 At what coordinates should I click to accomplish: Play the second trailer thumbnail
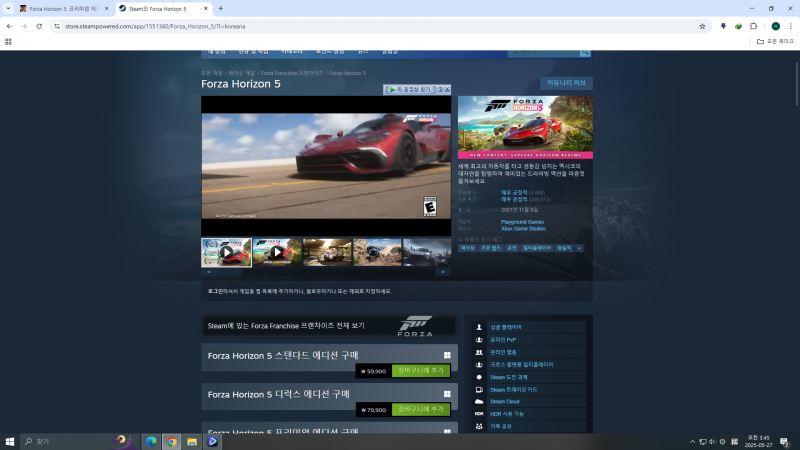277,252
